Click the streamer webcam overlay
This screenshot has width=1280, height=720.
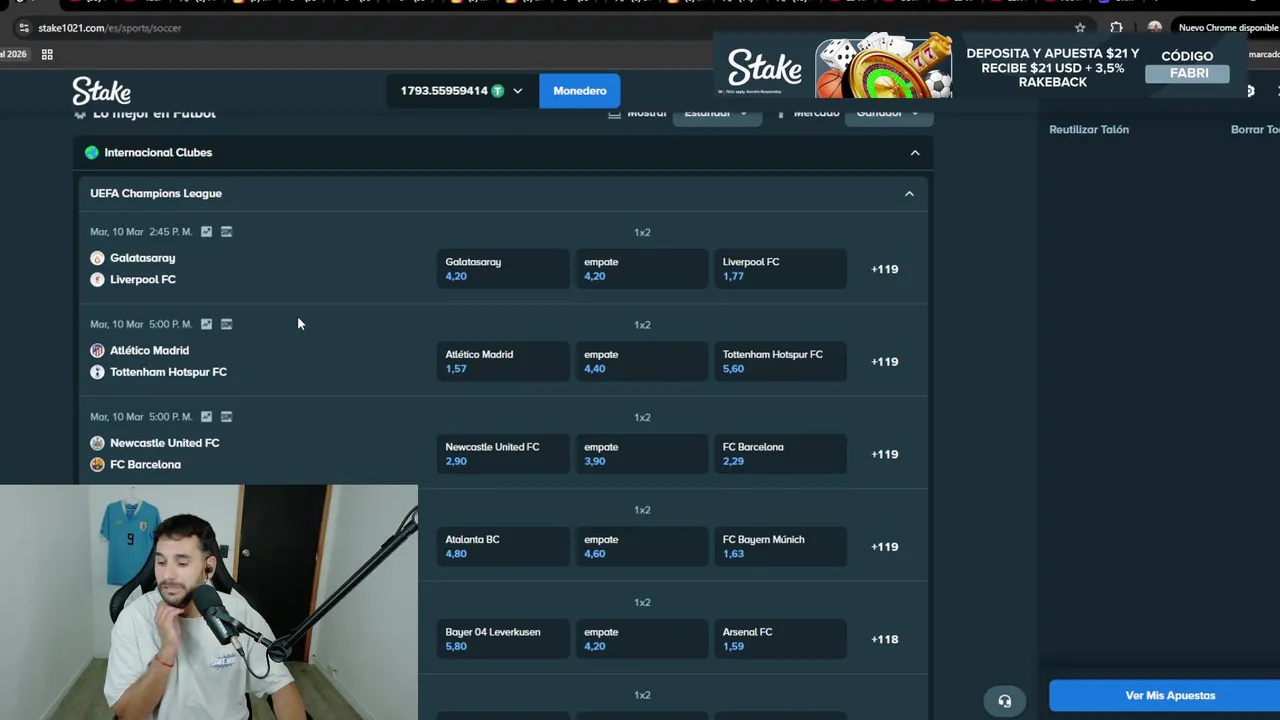click(x=209, y=603)
